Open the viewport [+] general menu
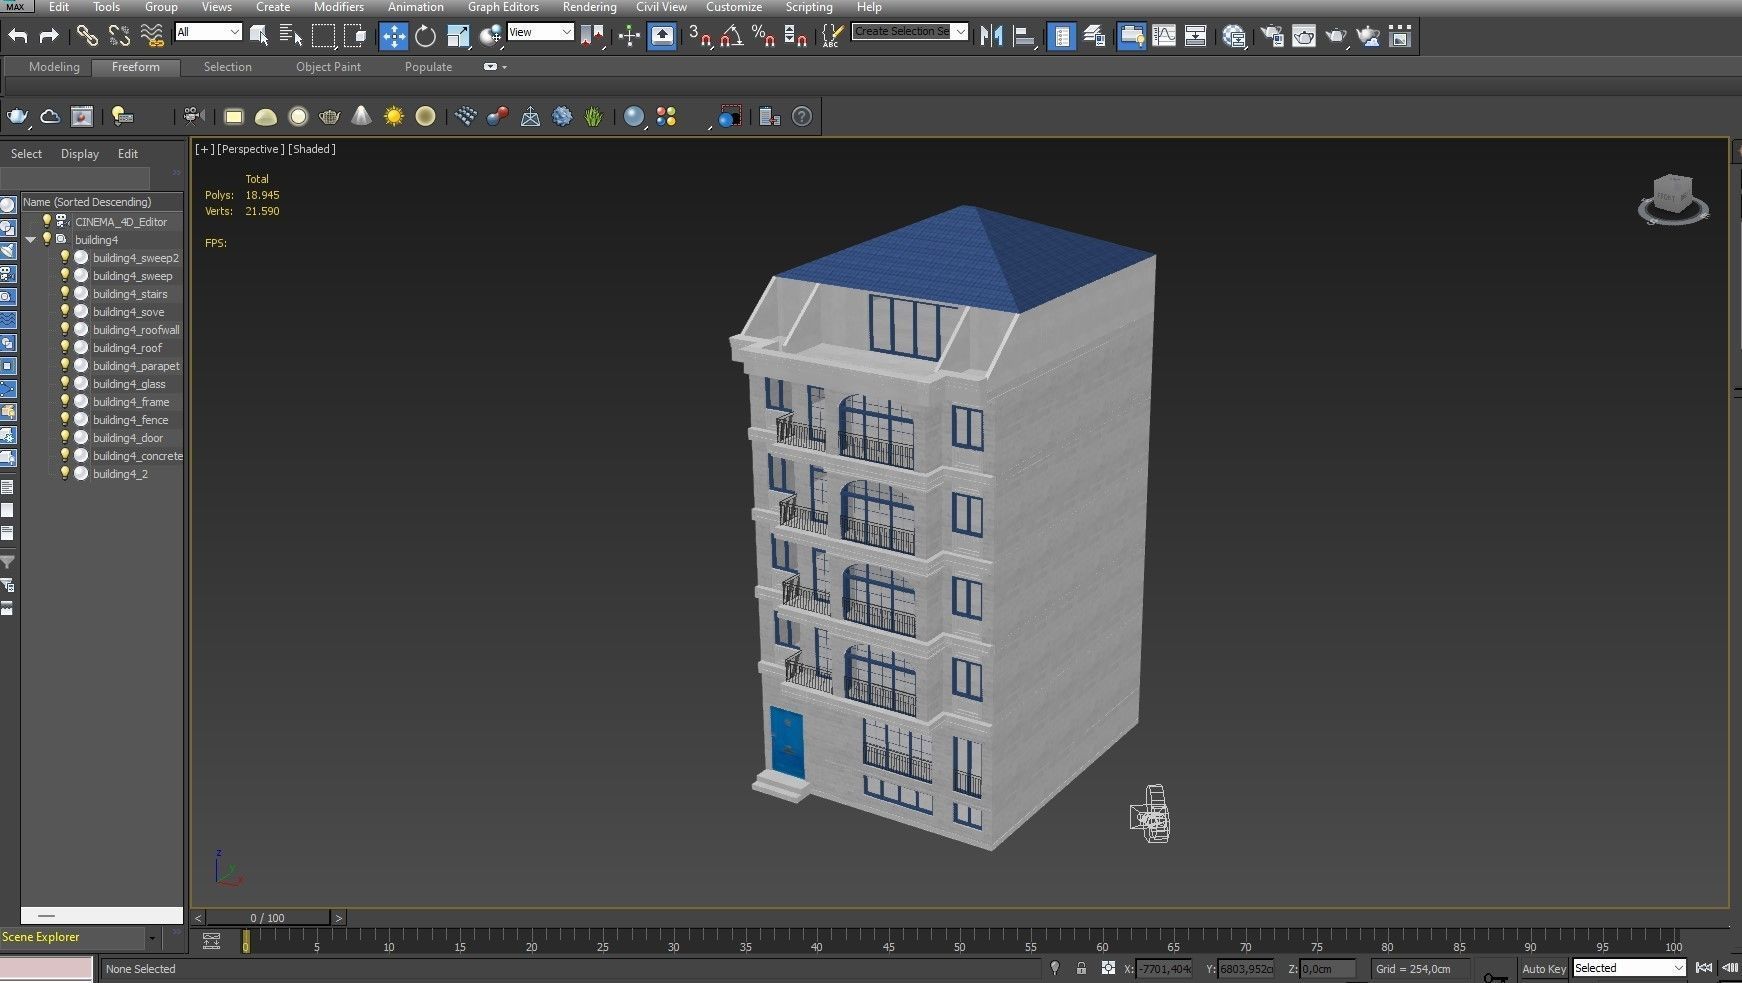This screenshot has height=983, width=1742. pos(205,149)
